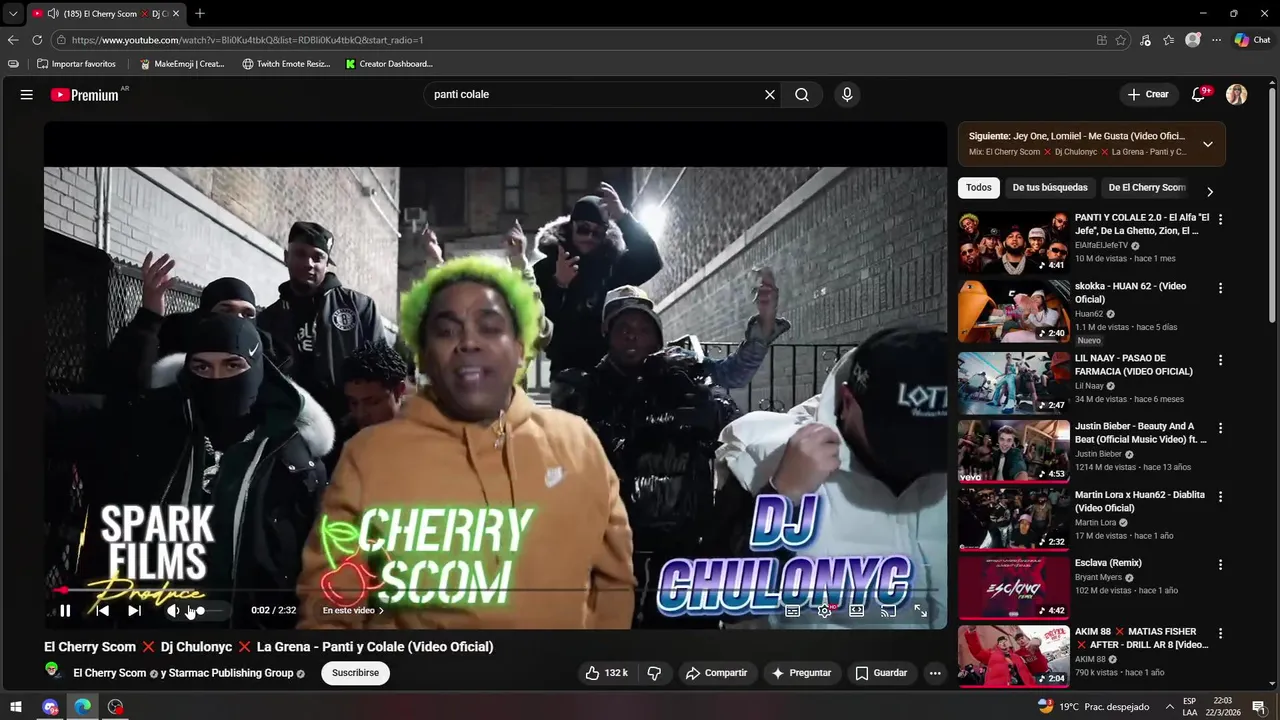Share the video via Compartir

(716, 673)
